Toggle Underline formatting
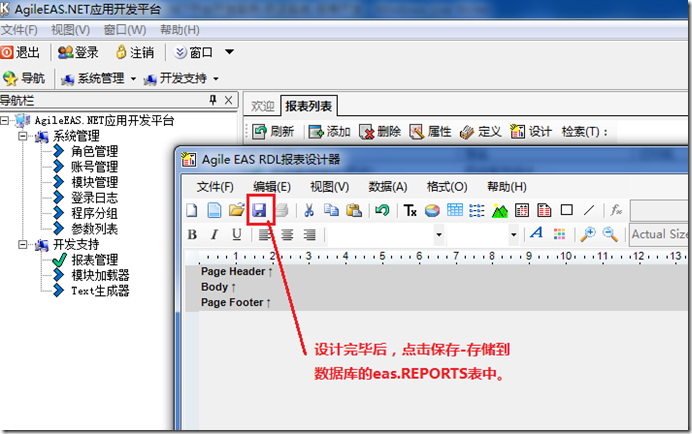Image resolution: width=692 pixels, height=434 pixels. point(237,234)
